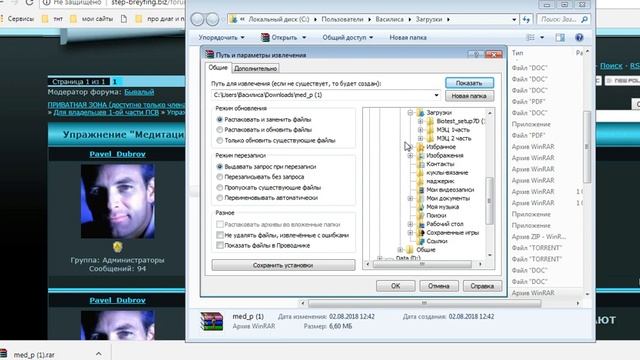Click the Показать button
Viewport: 640px width, 360px height.
click(x=469, y=83)
